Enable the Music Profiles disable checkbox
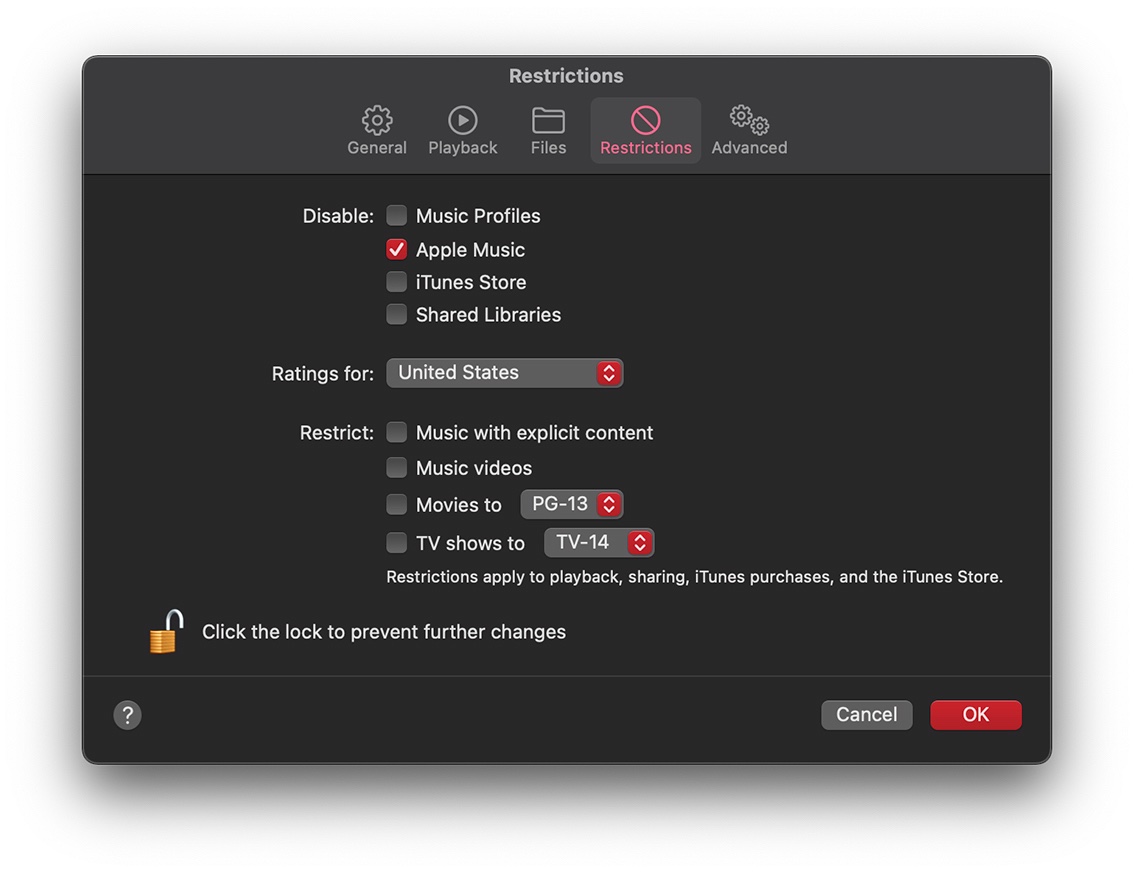The height and width of the screenshot is (873, 1134). (x=396, y=216)
